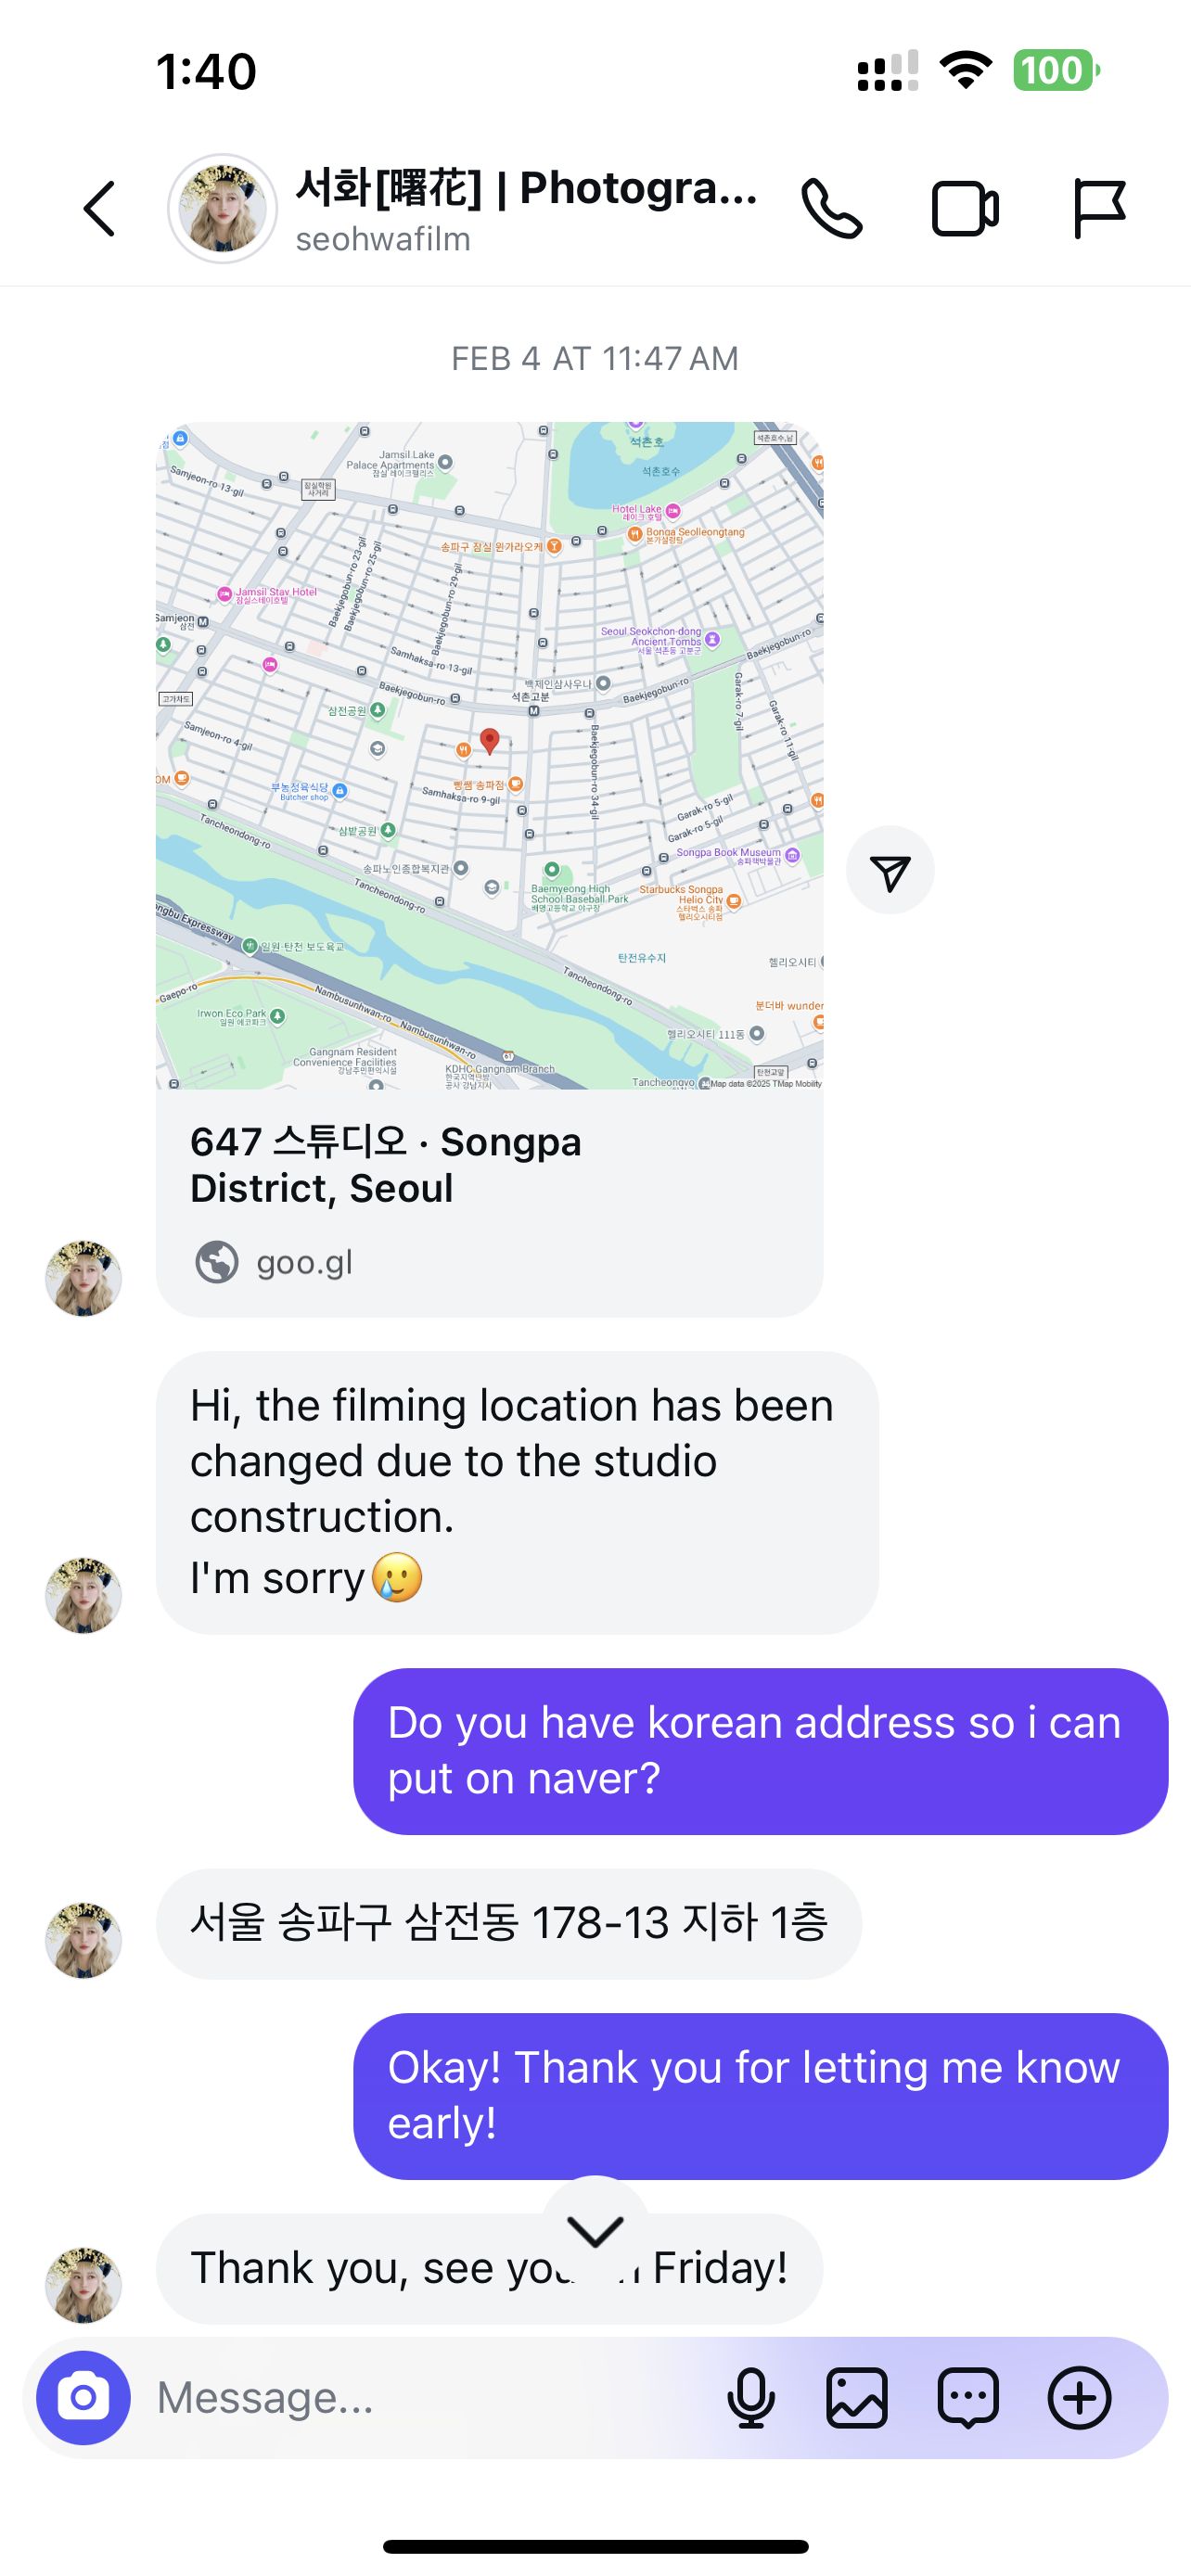Tap the flag icon in header
1191x2576 pixels.
pos(1098,209)
